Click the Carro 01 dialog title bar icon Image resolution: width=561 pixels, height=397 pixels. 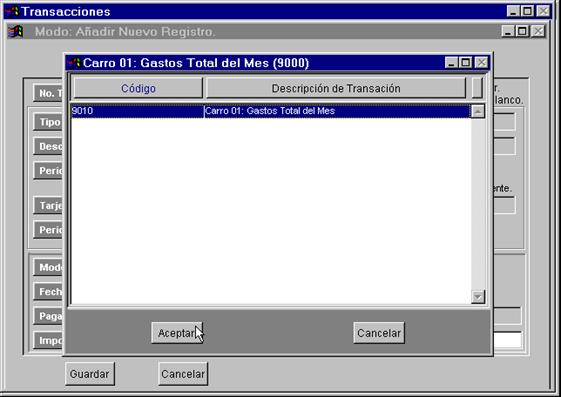pos(74,63)
